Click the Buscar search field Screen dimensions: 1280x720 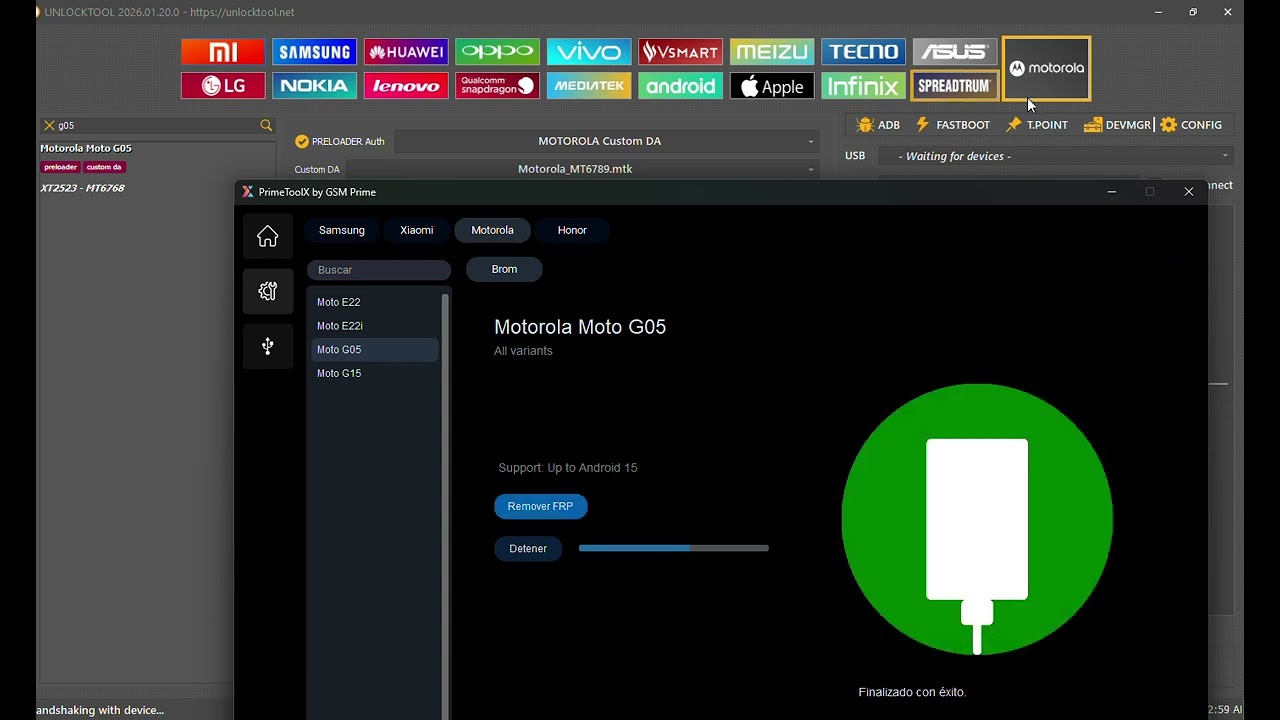pos(379,270)
